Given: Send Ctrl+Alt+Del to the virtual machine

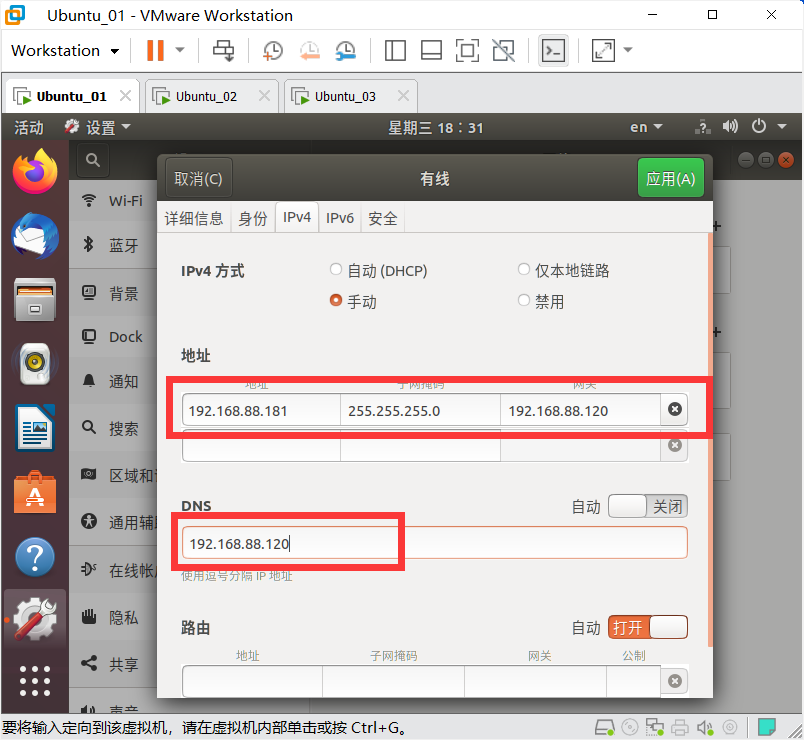Looking at the screenshot, I should 223,50.
